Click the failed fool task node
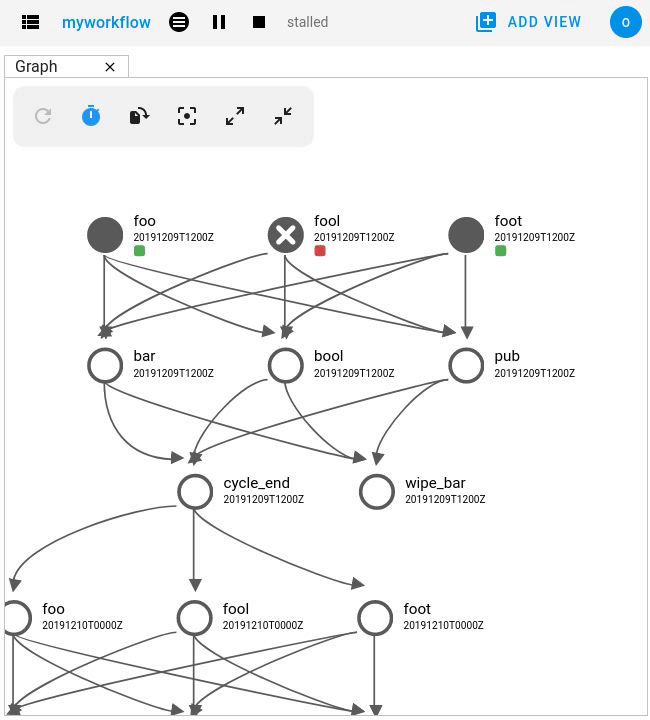650x720 pixels. pyautogui.click(x=286, y=235)
